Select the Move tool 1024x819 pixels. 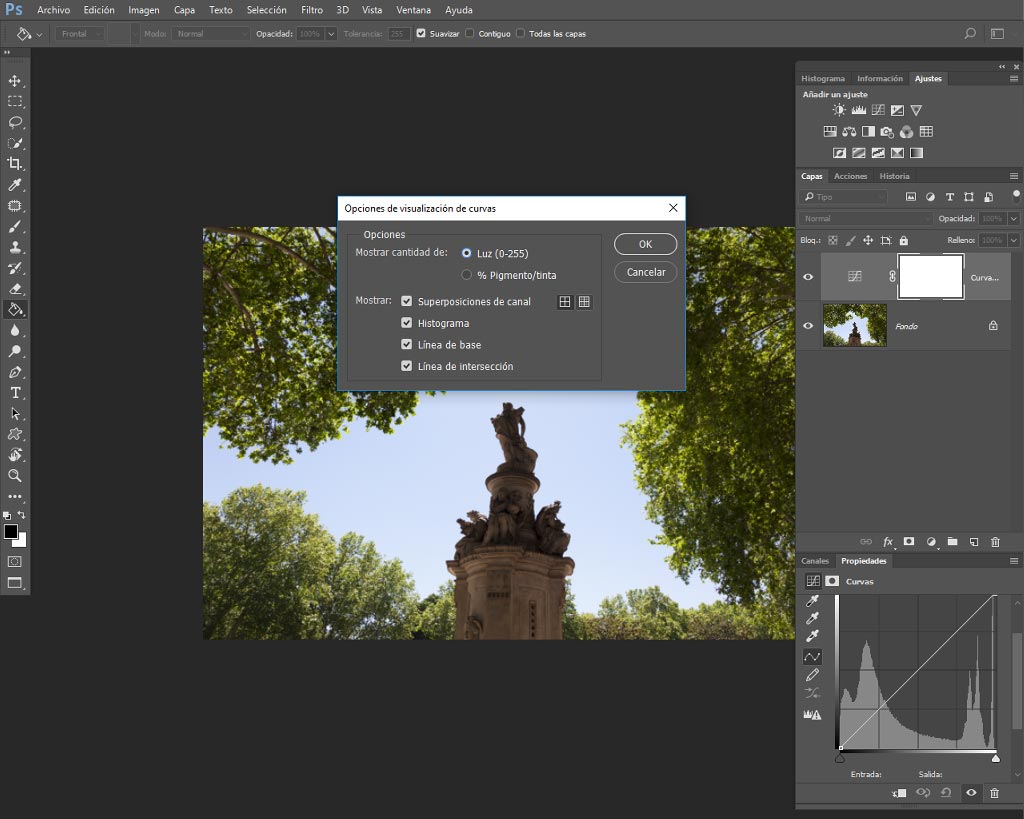pos(14,81)
